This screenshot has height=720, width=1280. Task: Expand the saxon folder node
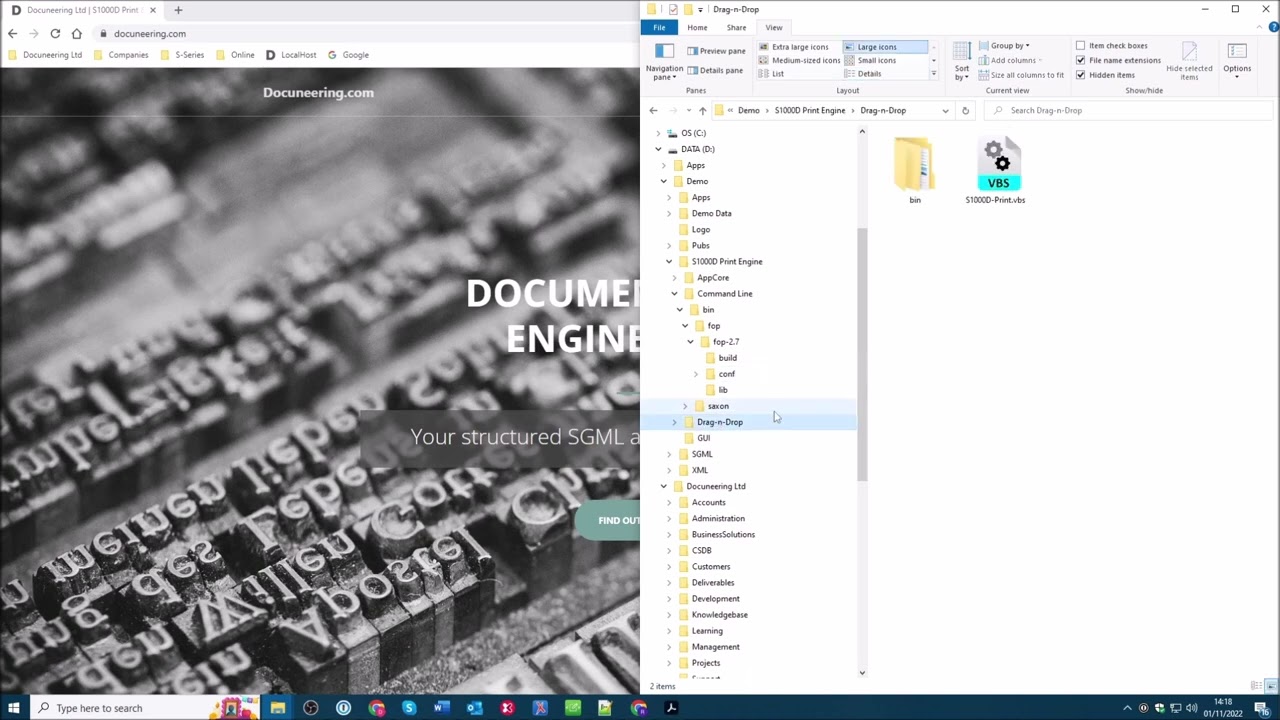point(685,406)
